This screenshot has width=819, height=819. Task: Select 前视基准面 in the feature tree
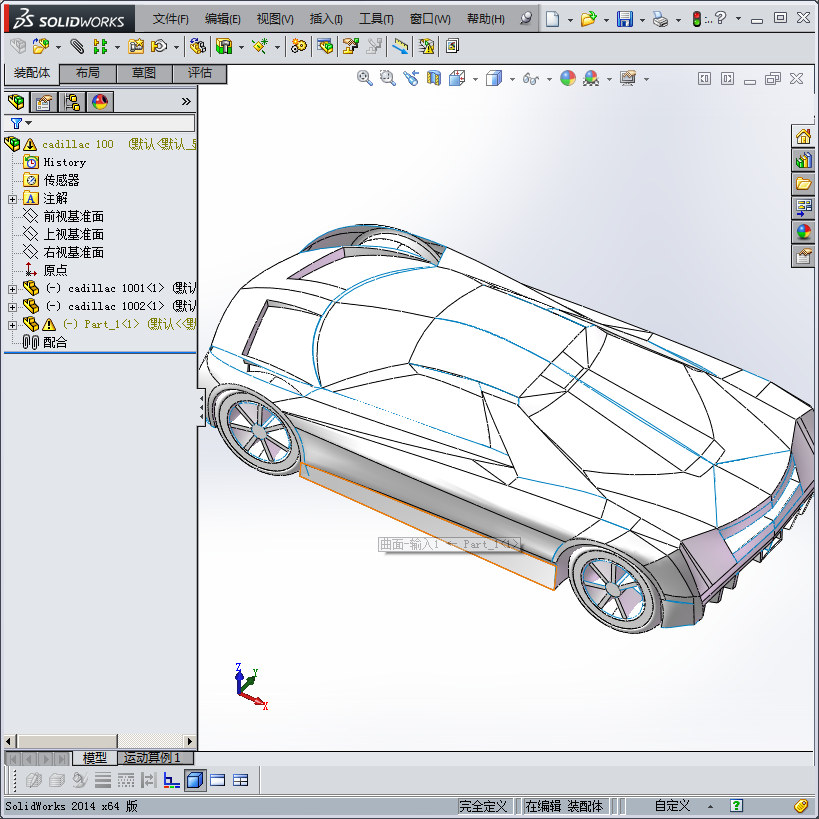pyautogui.click(x=73, y=216)
